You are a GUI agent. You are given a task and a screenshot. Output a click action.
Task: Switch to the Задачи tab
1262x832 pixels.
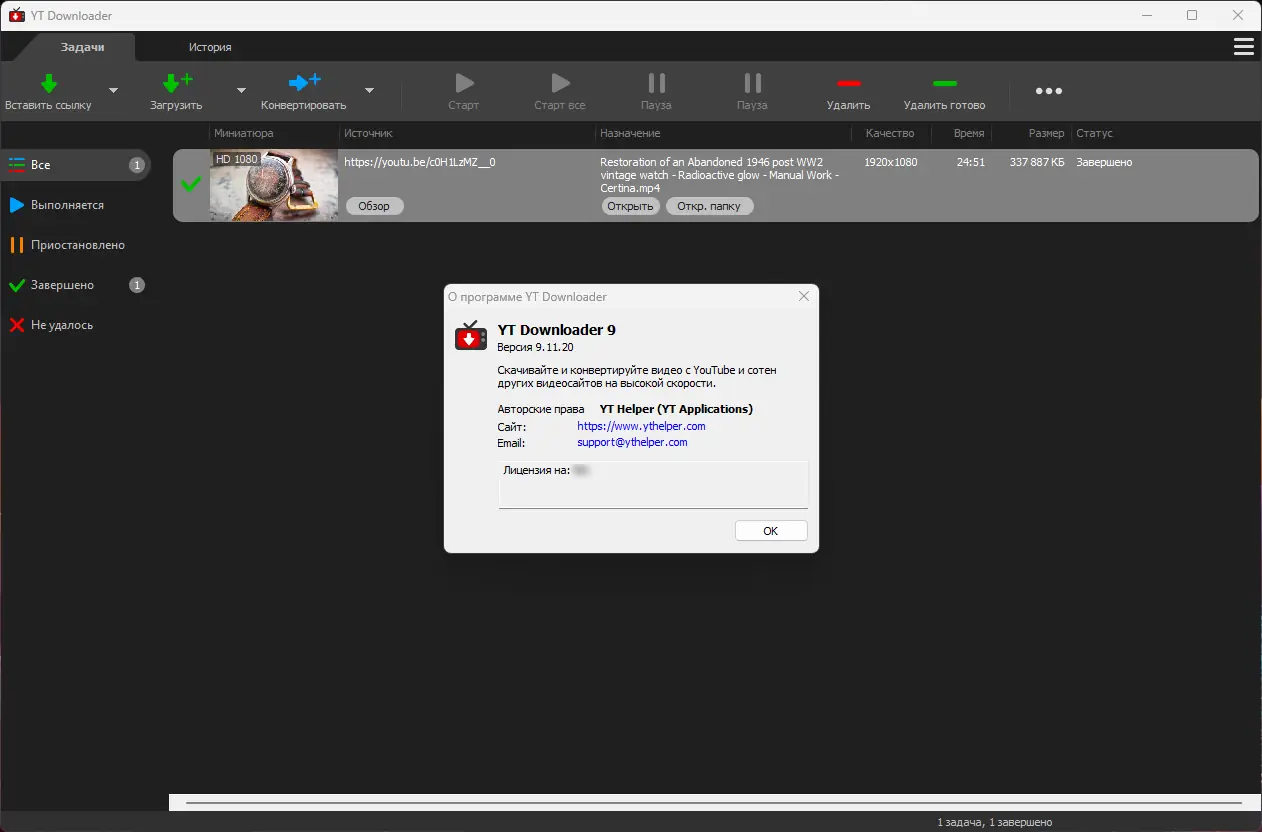pos(83,47)
